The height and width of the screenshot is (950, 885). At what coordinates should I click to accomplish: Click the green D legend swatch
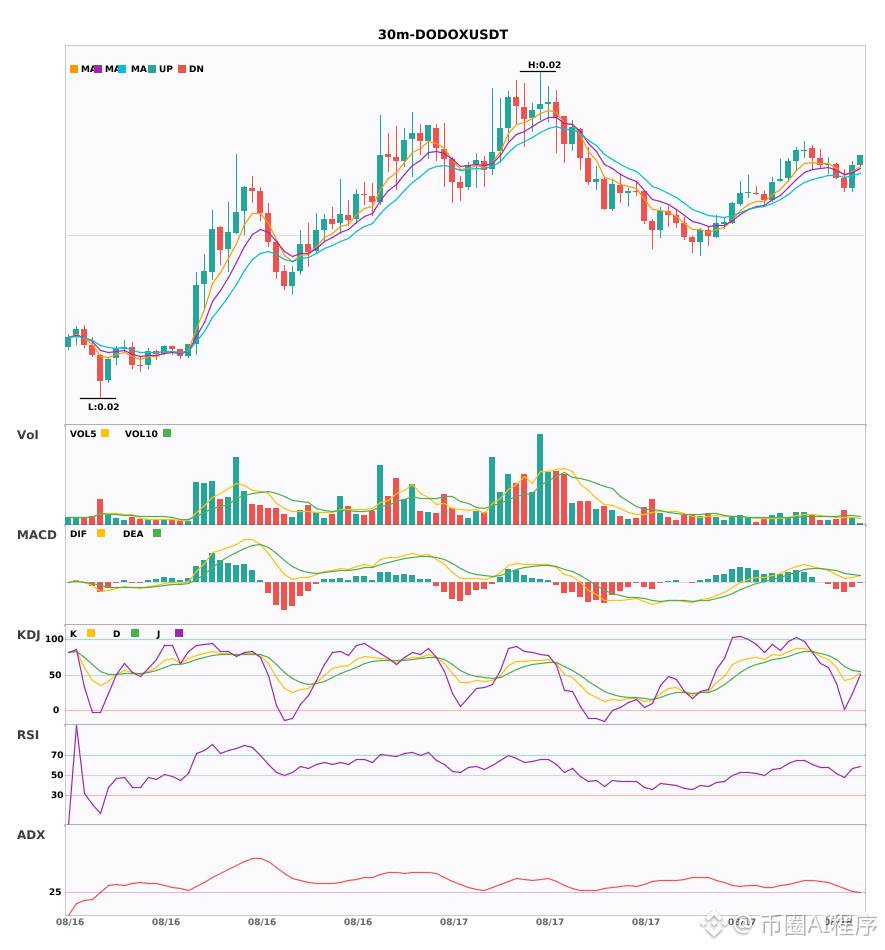(x=135, y=633)
